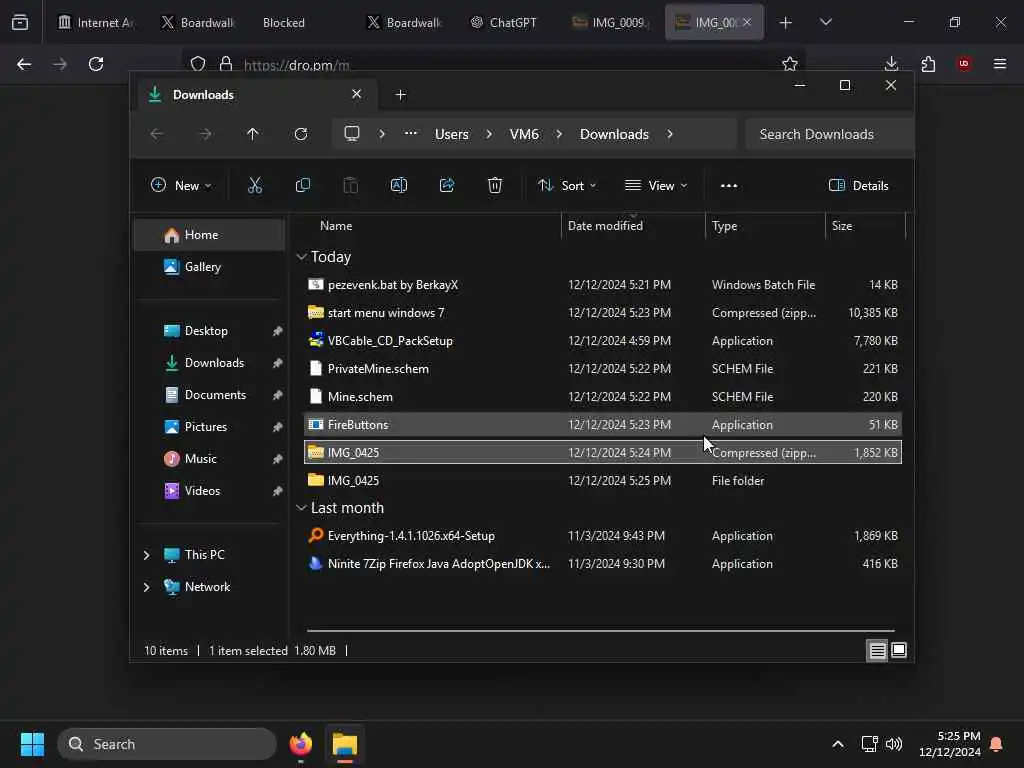Switch to the Internet Archive browser tab
1024x768 pixels.
(95, 22)
